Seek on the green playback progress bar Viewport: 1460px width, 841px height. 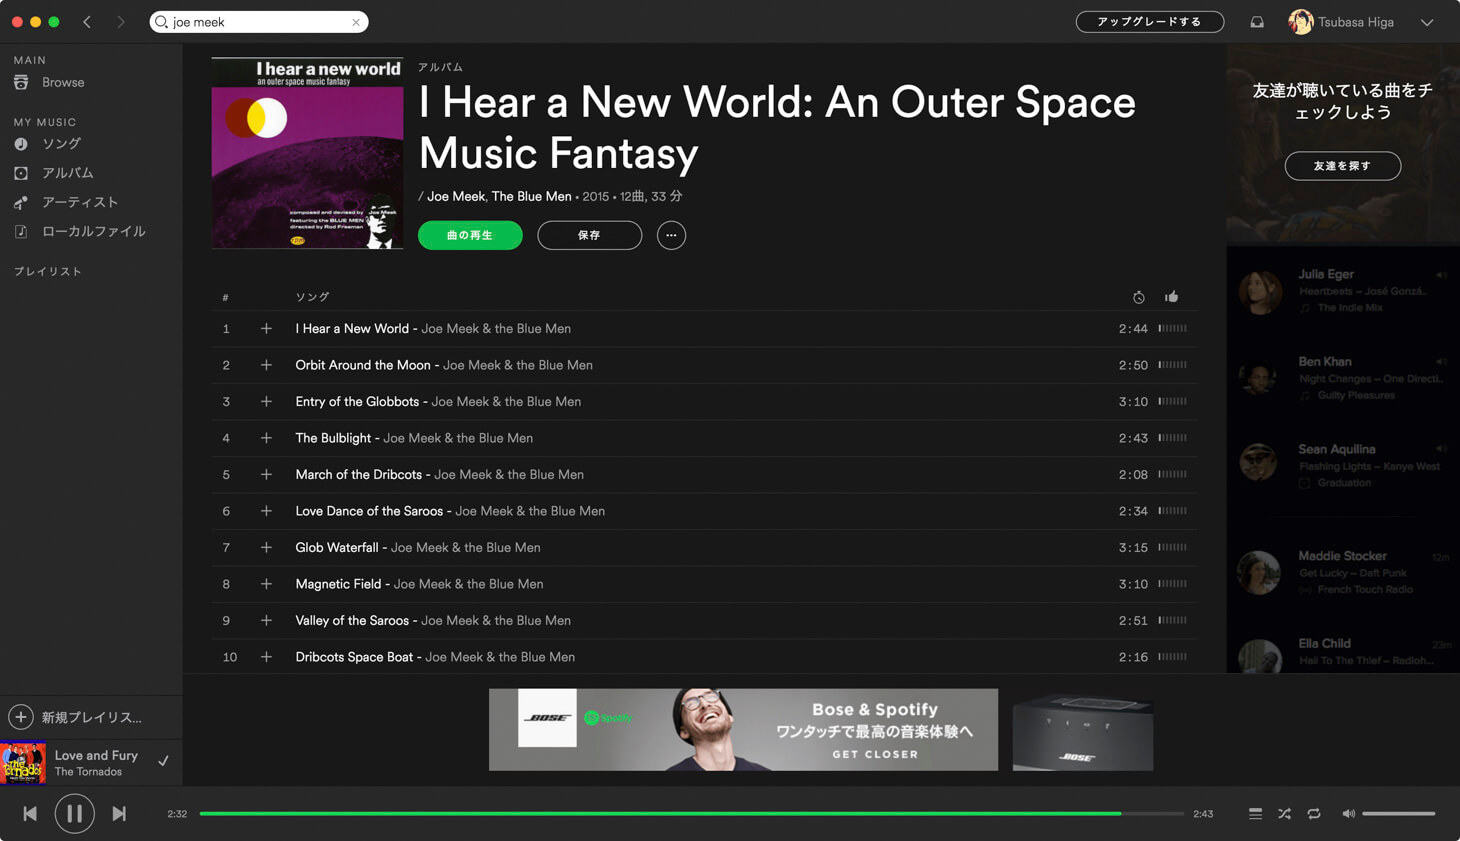691,814
